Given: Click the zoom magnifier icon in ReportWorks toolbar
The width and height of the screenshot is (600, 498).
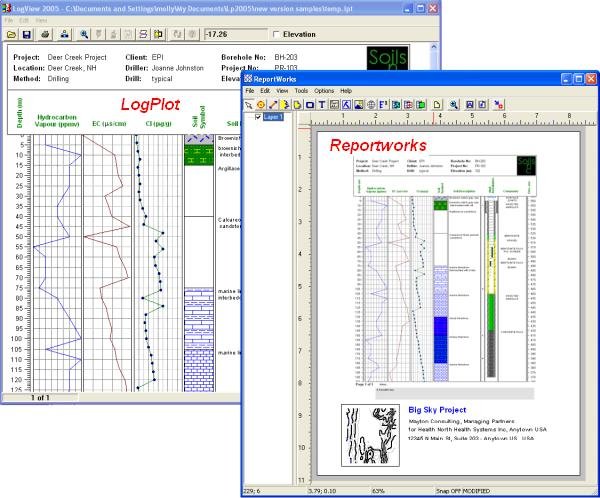Looking at the screenshot, I should pyautogui.click(x=454, y=104).
